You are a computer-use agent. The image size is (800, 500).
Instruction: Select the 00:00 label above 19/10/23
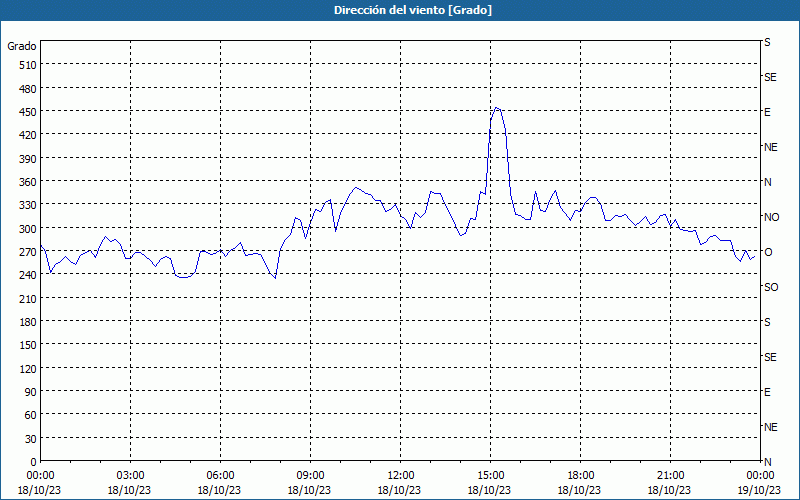tap(760, 476)
